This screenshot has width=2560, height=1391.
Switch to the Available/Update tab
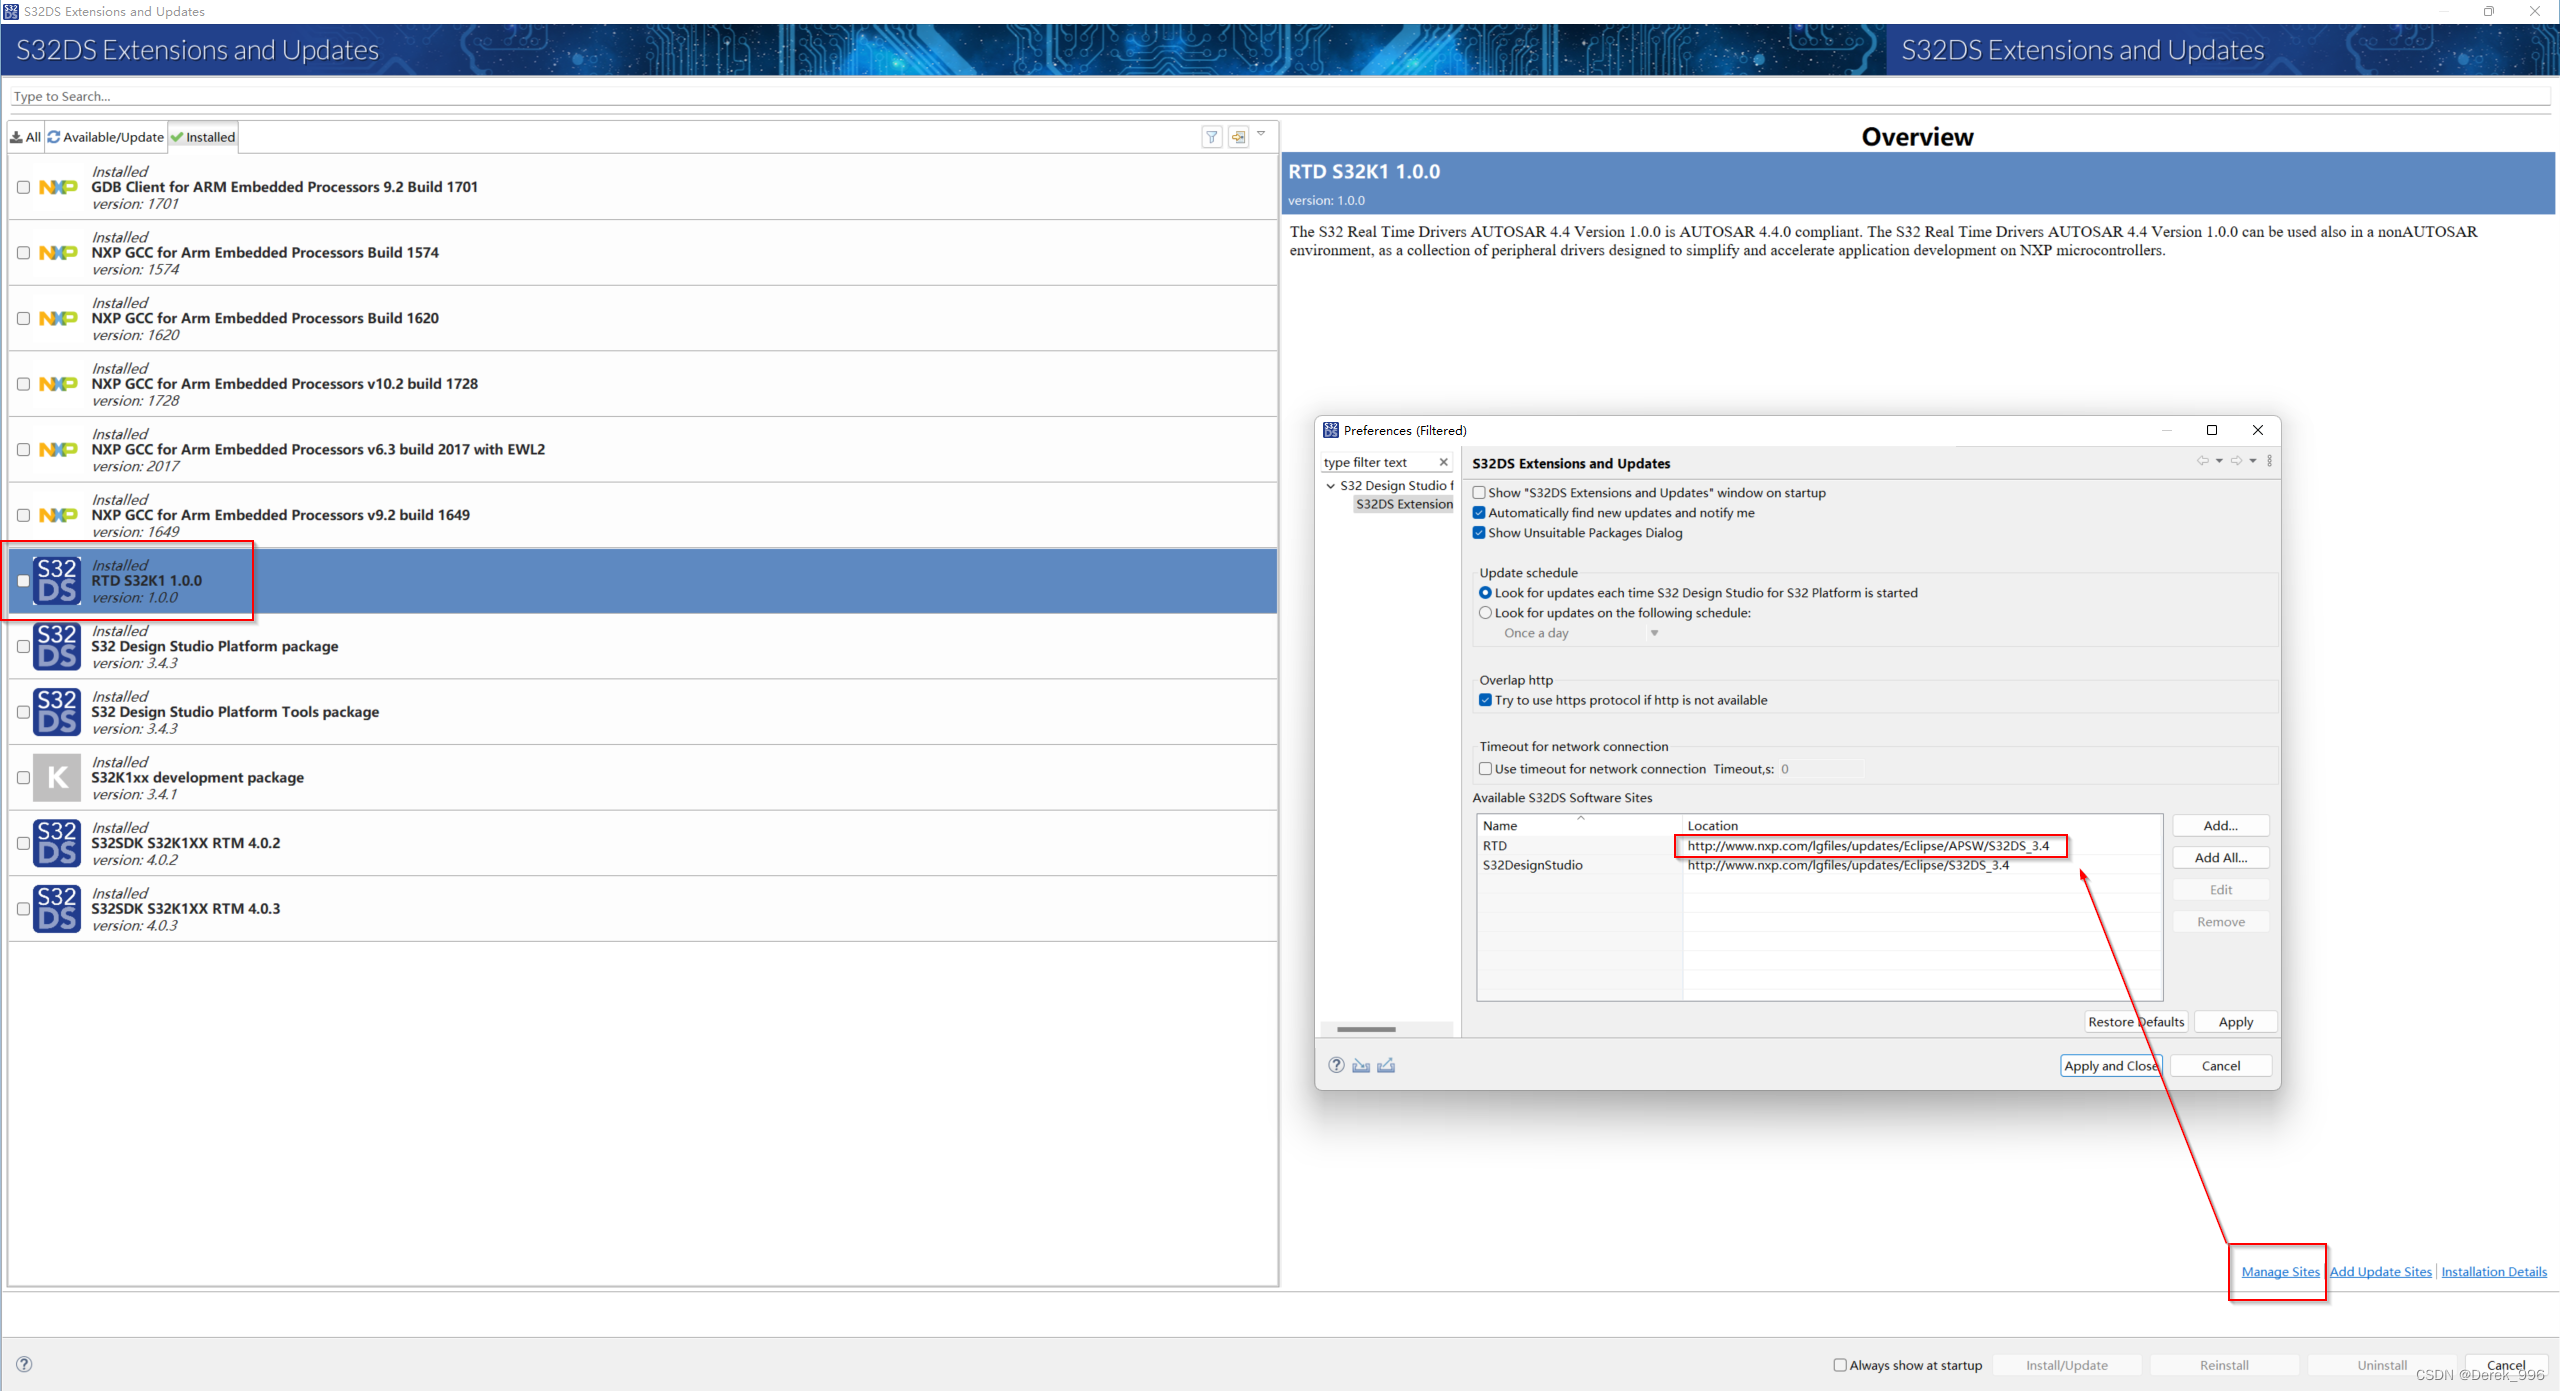pos(106,137)
